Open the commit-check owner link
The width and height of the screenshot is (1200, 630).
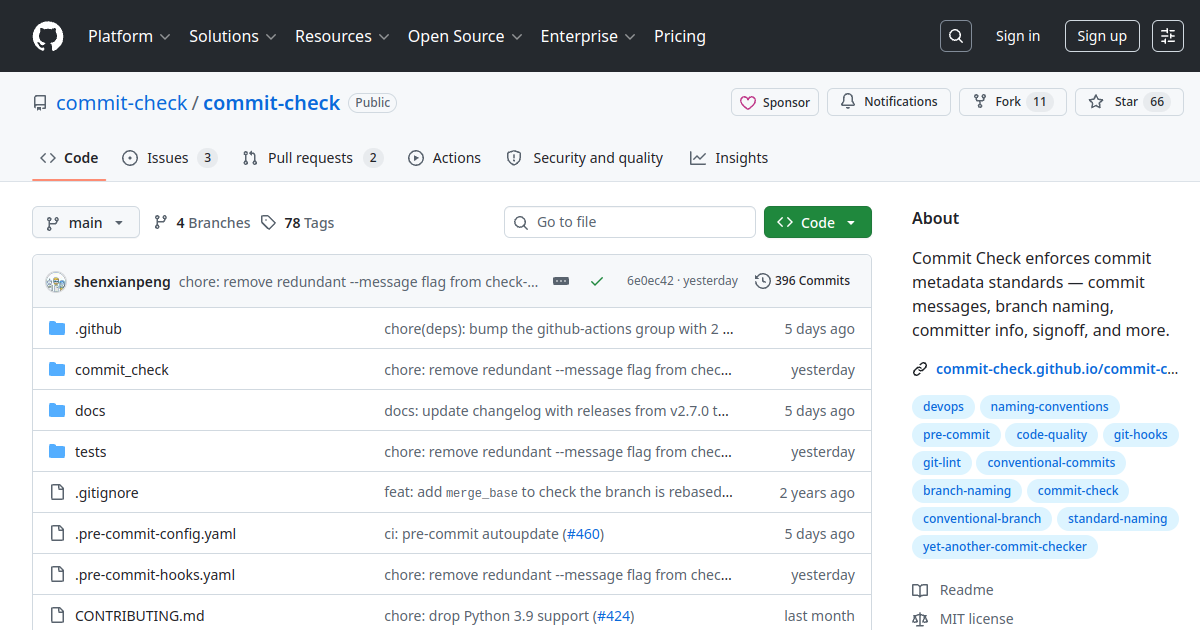(x=122, y=103)
